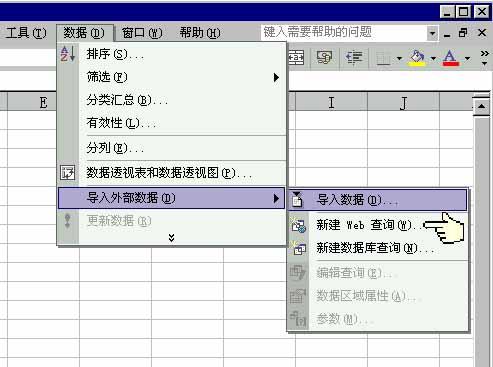The image size is (493, 367).
Task: Click the new Web query icon
Action: [x=298, y=225]
